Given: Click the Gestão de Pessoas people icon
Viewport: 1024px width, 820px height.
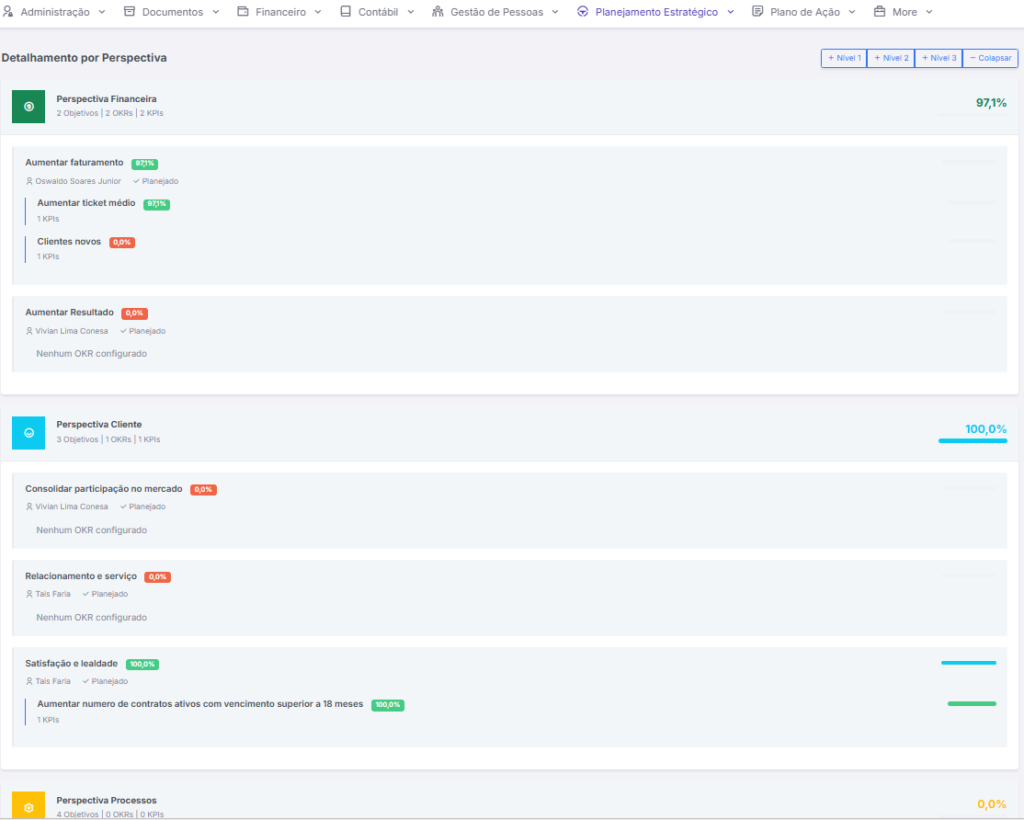Looking at the screenshot, I should click(438, 12).
